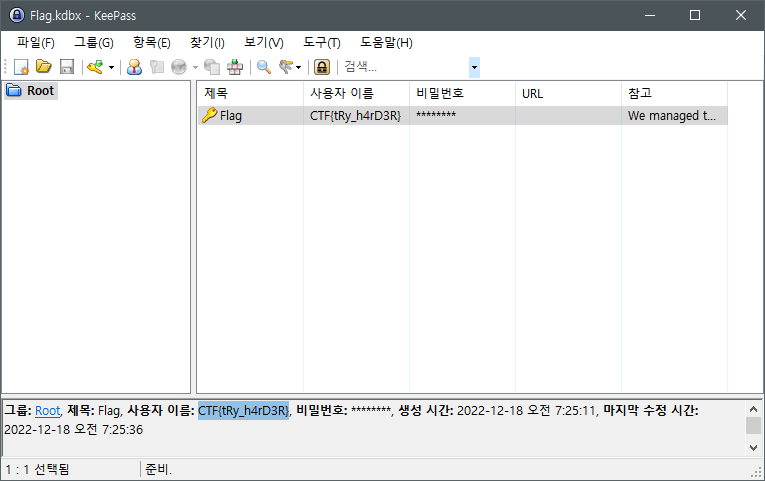Screen dimensions: 765x481
Task: Click the Open database folder icon
Action: [x=44, y=67]
